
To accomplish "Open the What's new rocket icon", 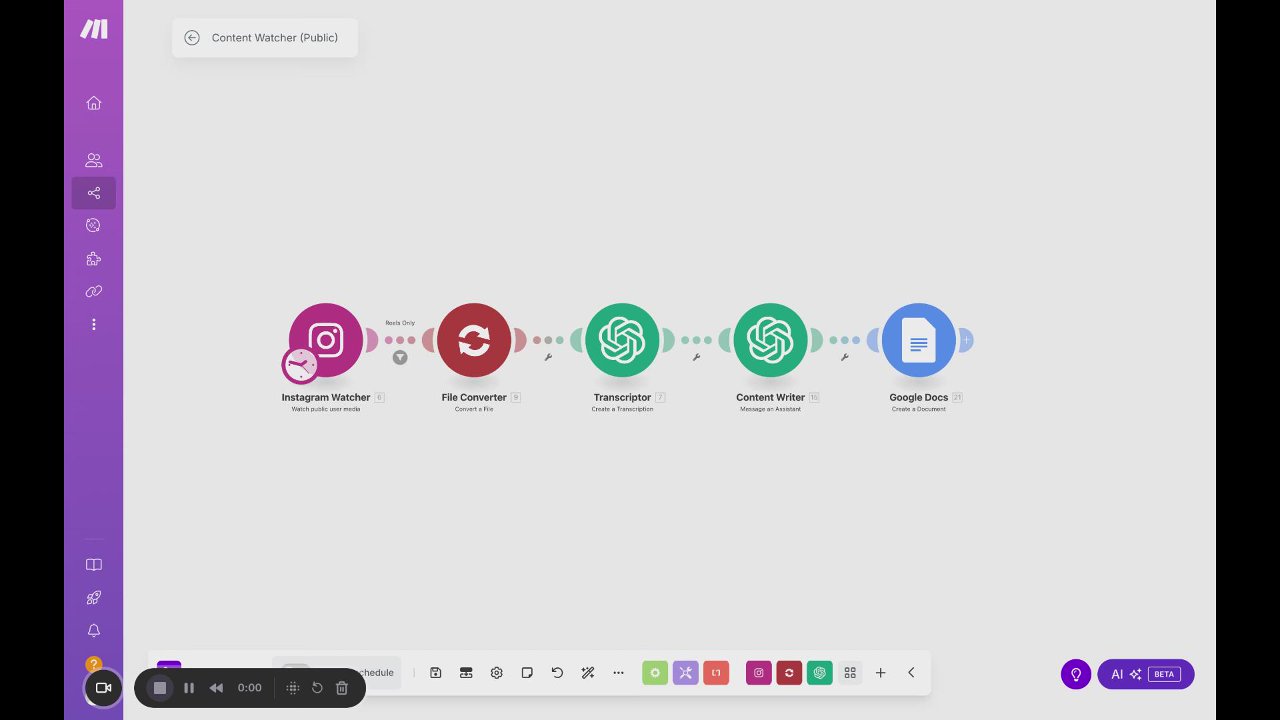I will pyautogui.click(x=94, y=598).
